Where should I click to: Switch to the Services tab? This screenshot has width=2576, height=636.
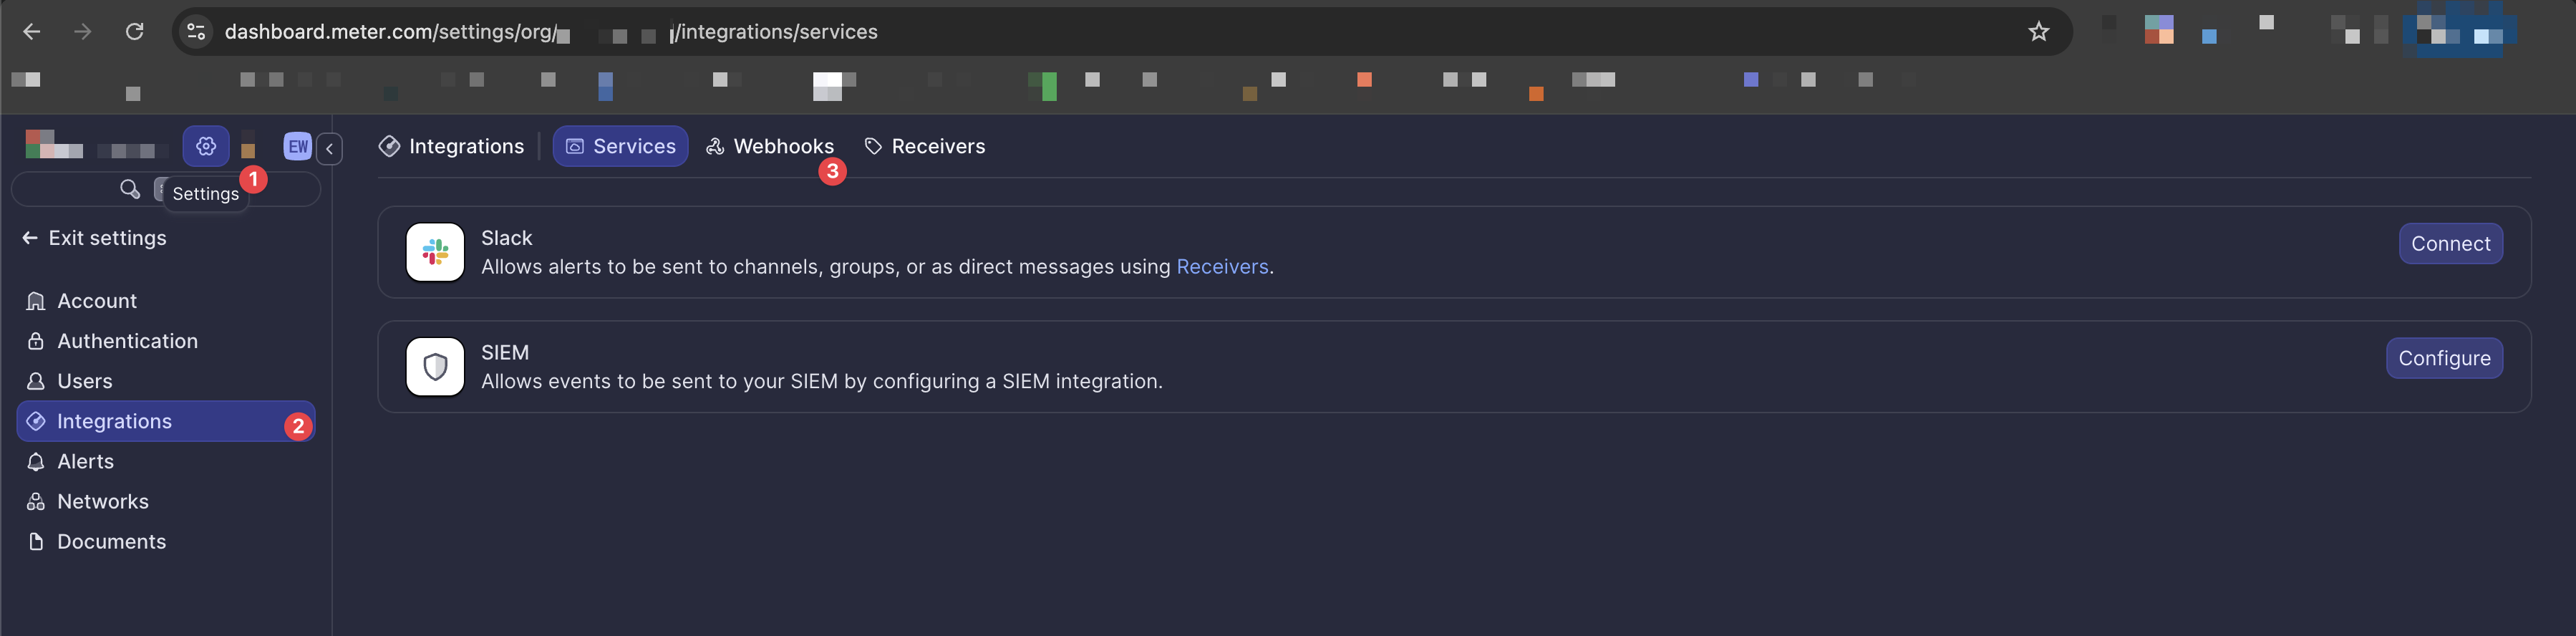point(620,146)
